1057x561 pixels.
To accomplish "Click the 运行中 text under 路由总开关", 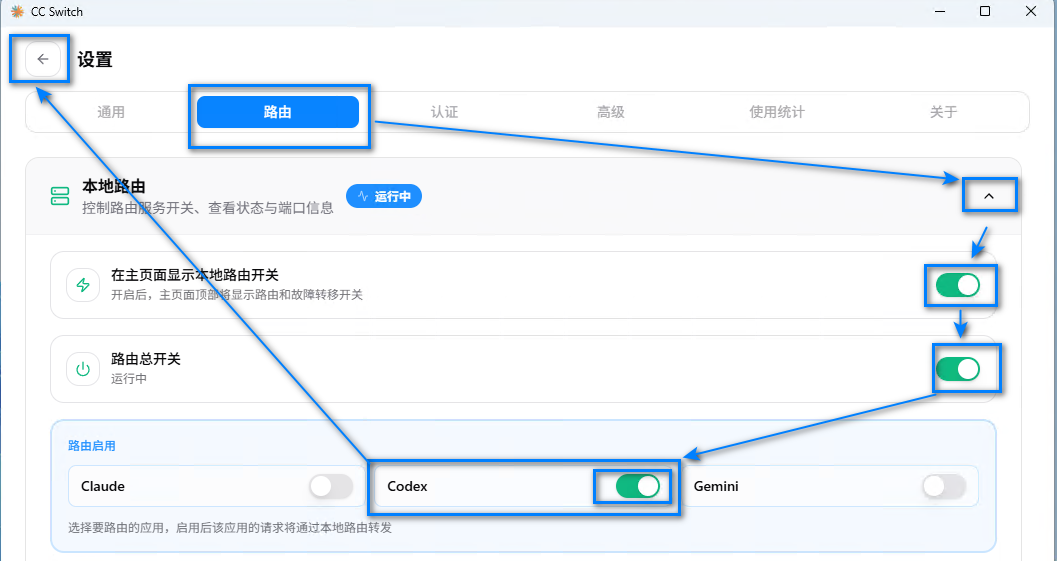I will [129, 378].
